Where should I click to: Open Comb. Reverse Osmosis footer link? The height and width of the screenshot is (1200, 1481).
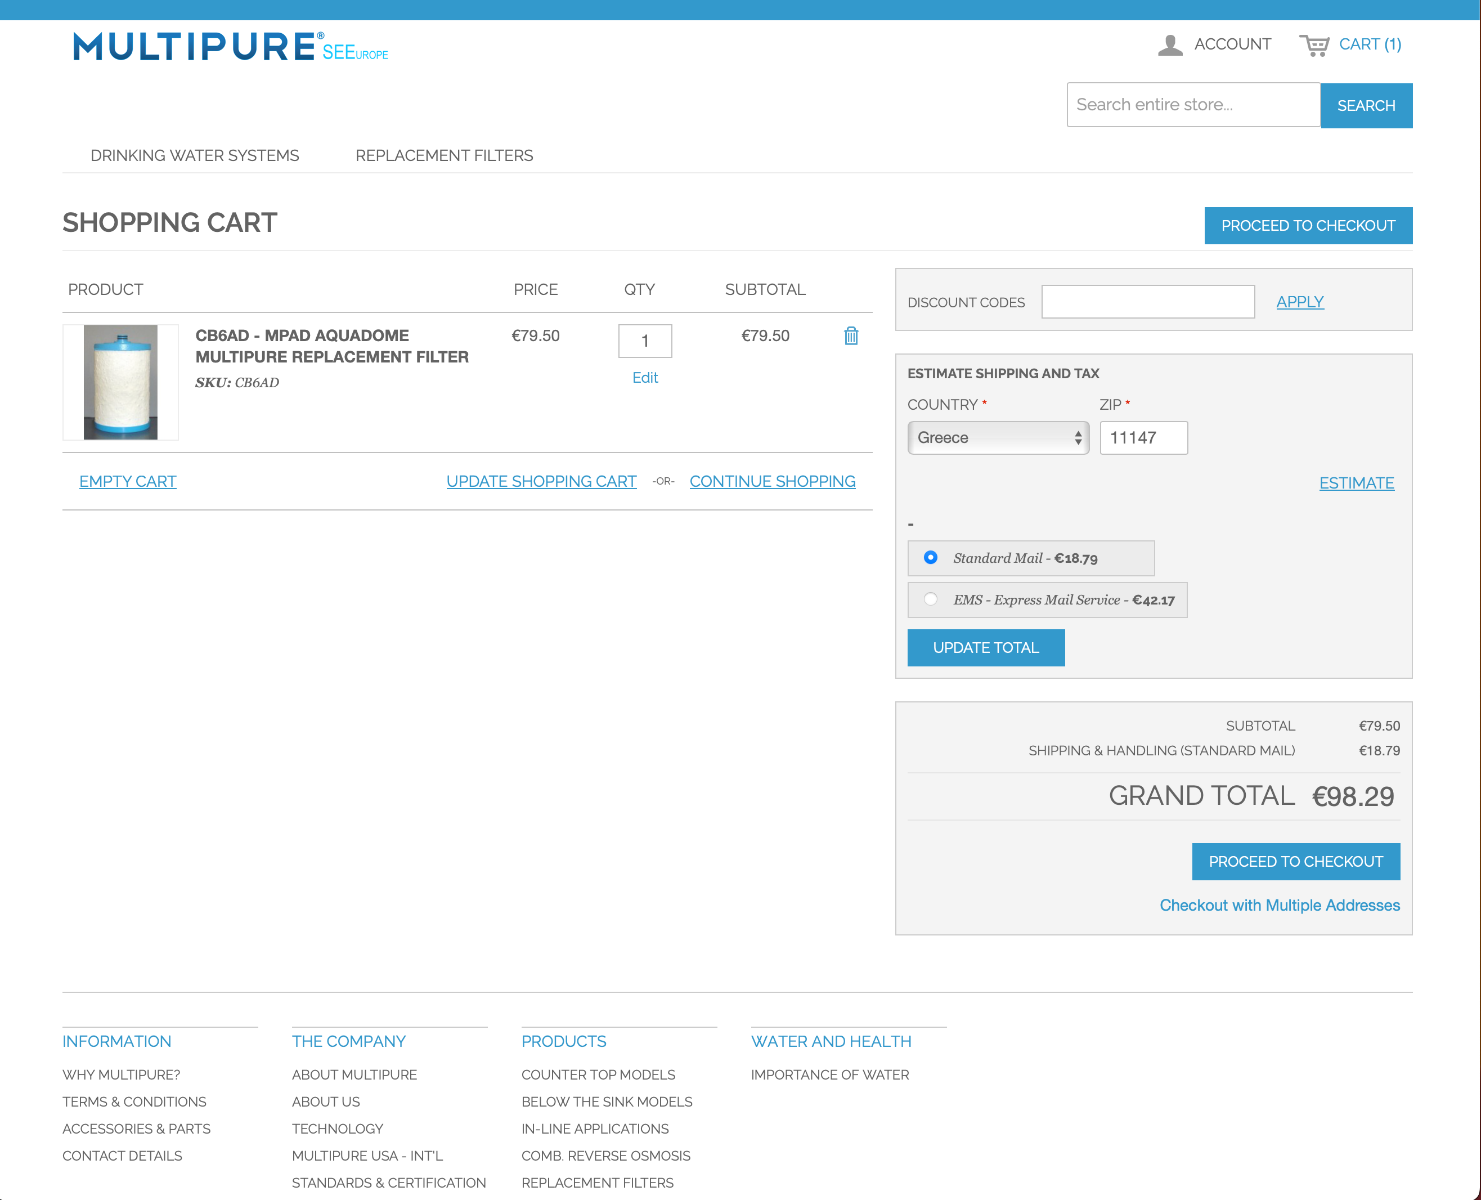point(606,1156)
